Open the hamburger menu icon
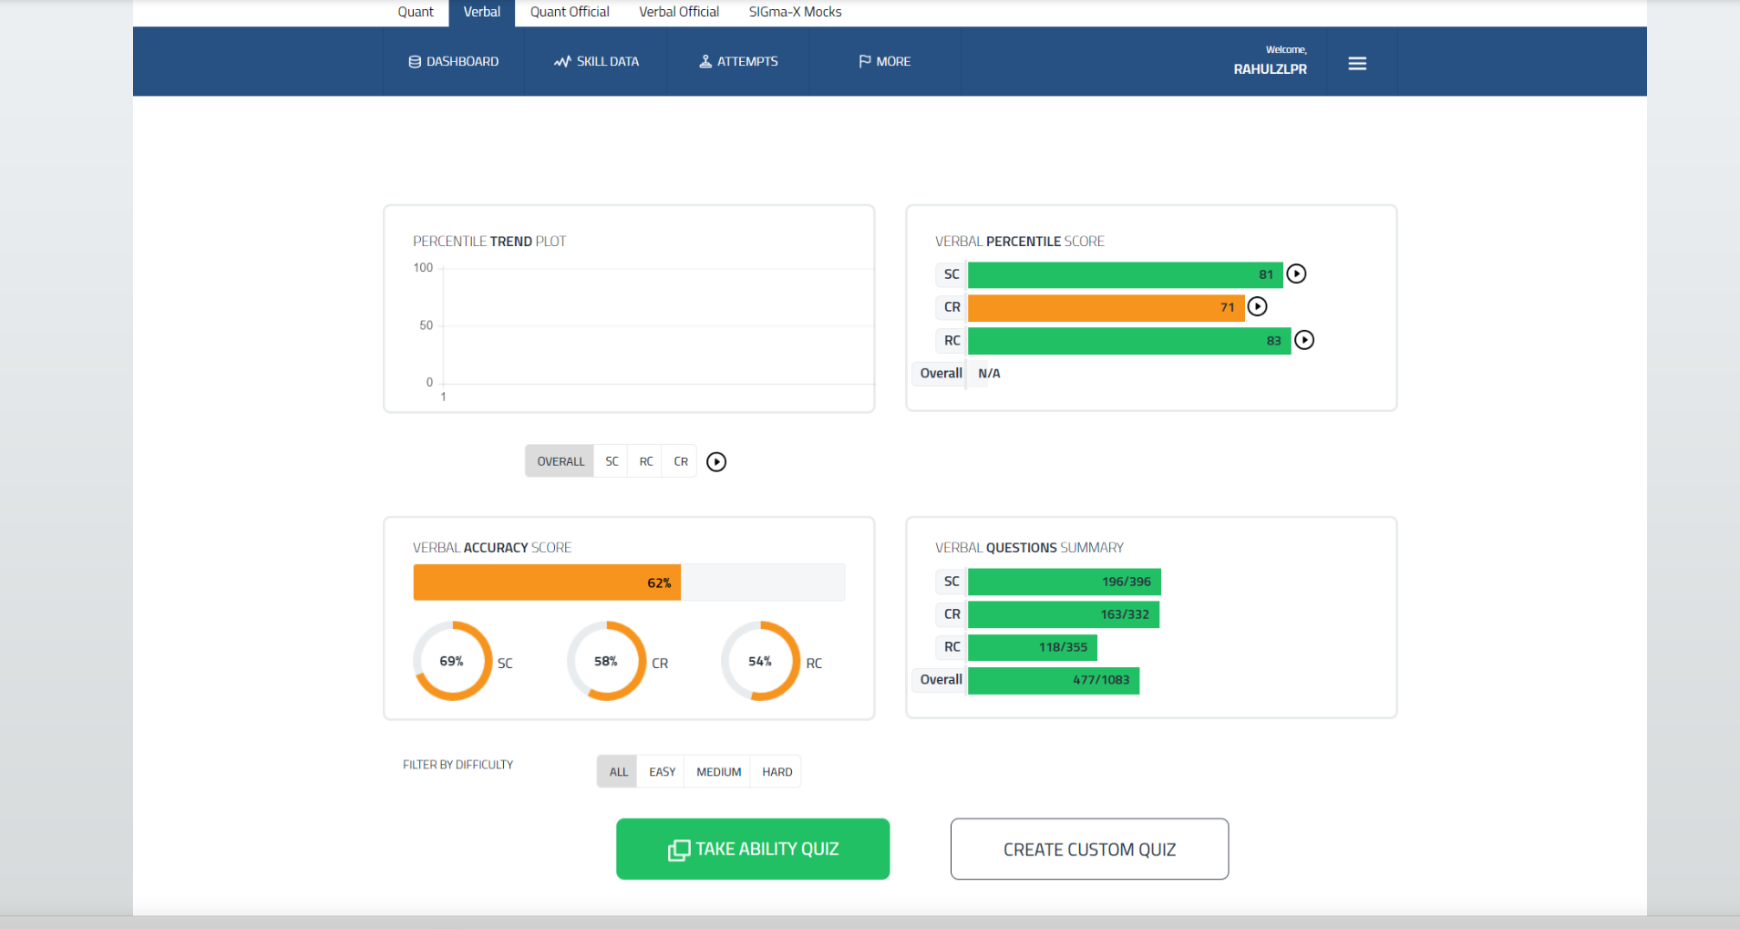 click(x=1357, y=64)
